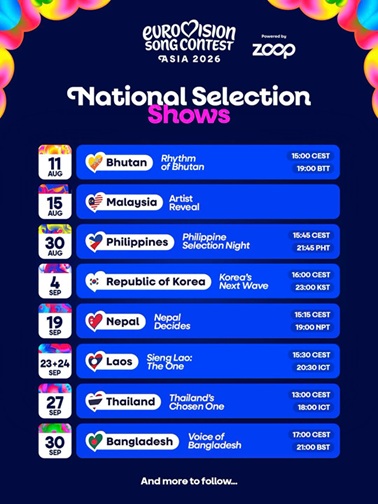
Task: Click the Laos flag heart icon
Action: point(94,362)
